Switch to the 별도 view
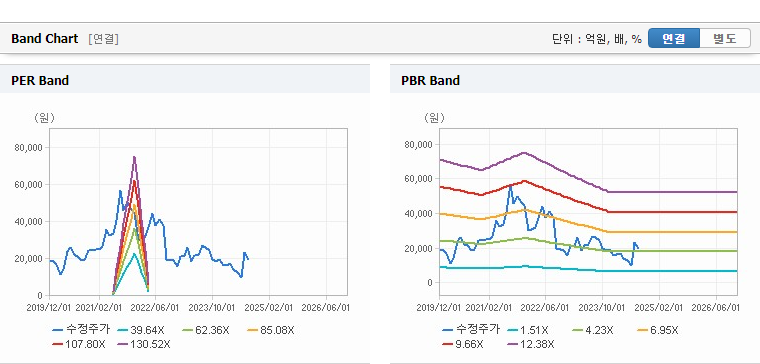Screen dimensions: 760x364 point(725,38)
